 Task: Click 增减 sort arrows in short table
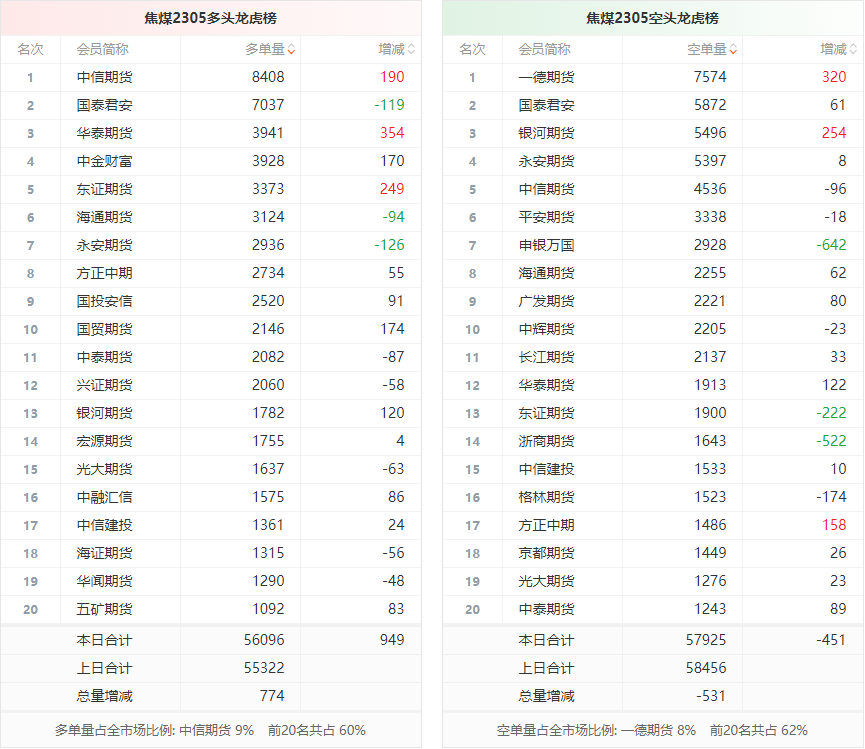click(x=853, y=49)
